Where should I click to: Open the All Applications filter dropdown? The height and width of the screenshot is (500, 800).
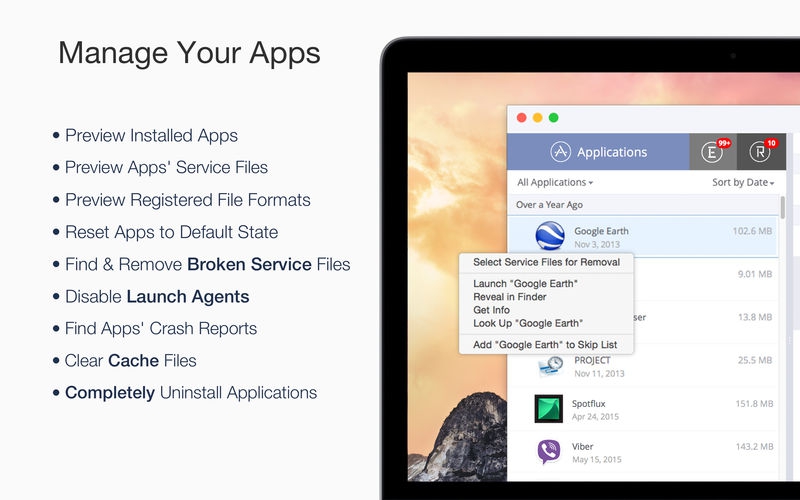[x=555, y=182]
